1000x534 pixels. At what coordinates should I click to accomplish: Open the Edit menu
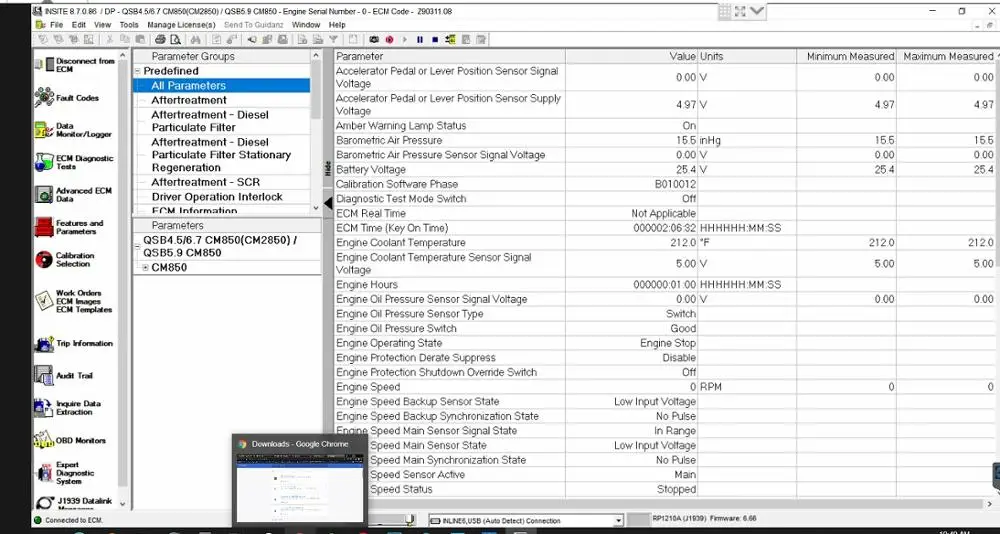(x=78, y=25)
